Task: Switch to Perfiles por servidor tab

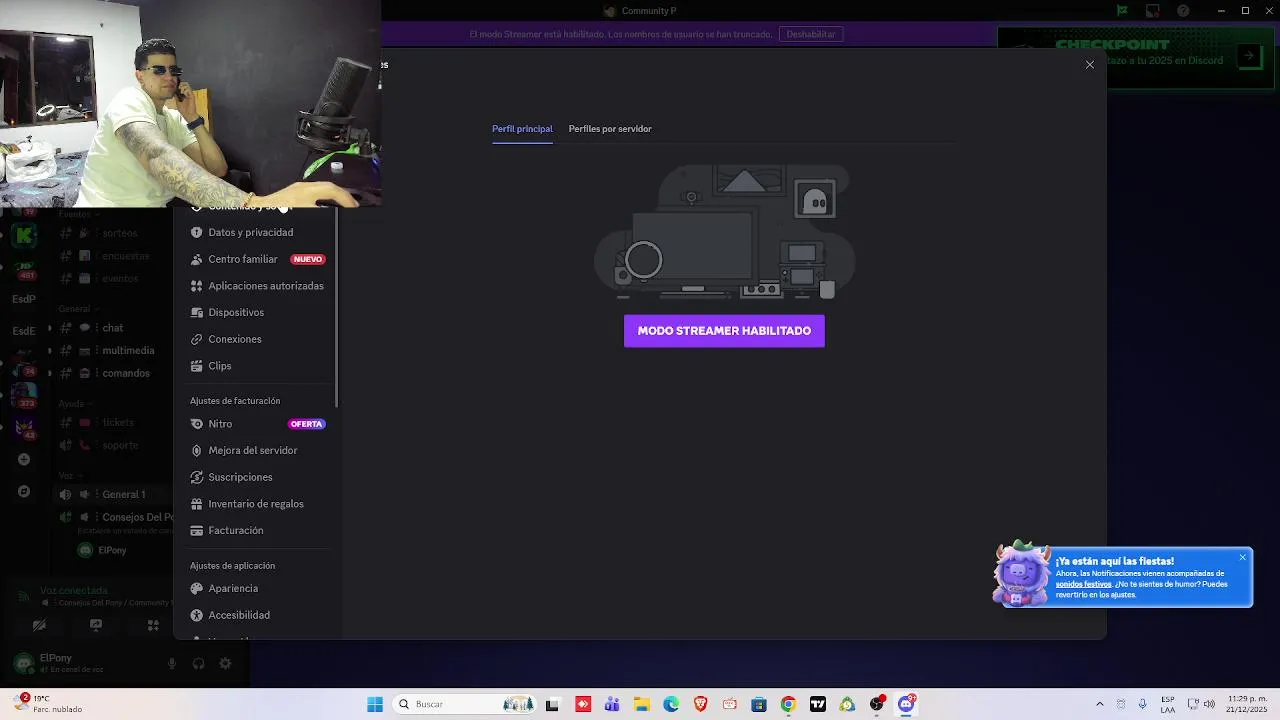Action: click(610, 129)
